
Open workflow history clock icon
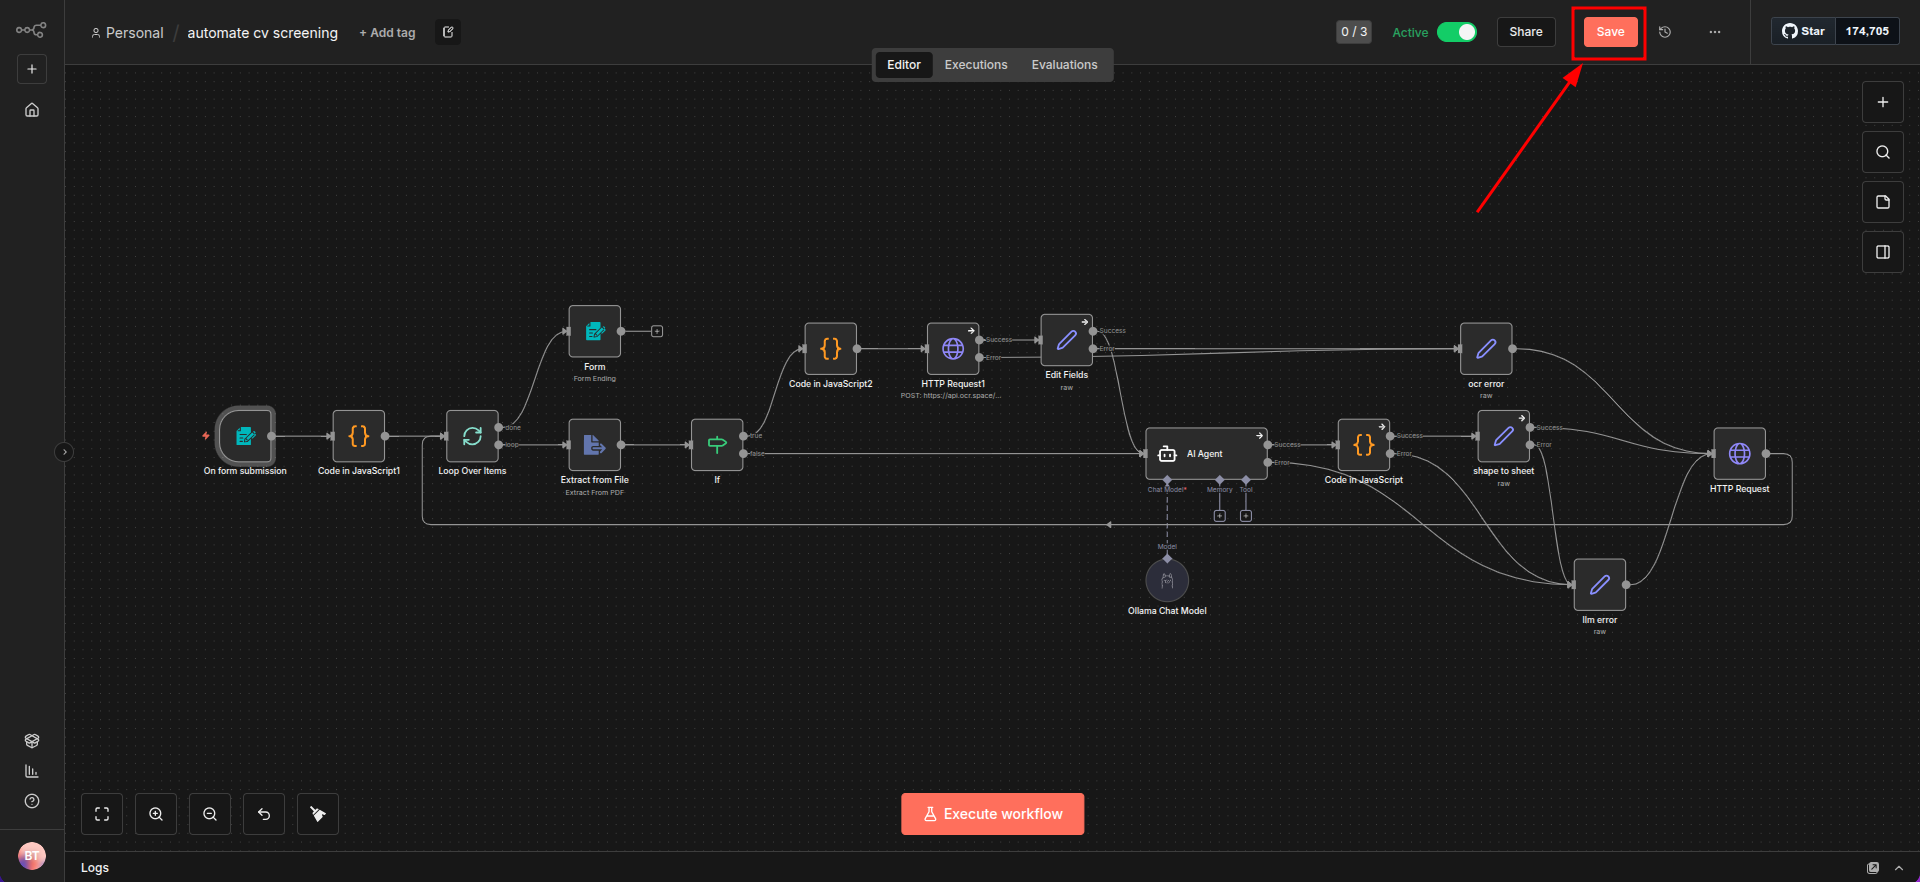[x=1665, y=32]
